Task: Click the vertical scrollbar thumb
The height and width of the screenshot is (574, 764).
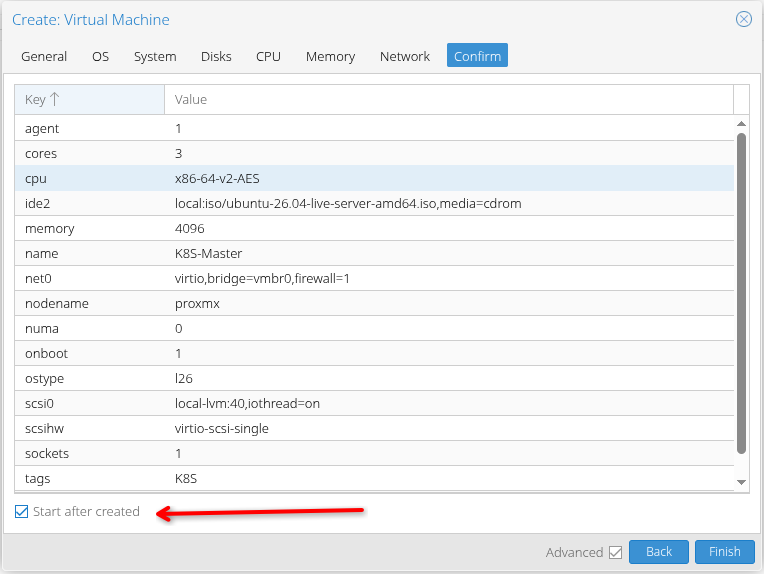Action: click(742, 293)
